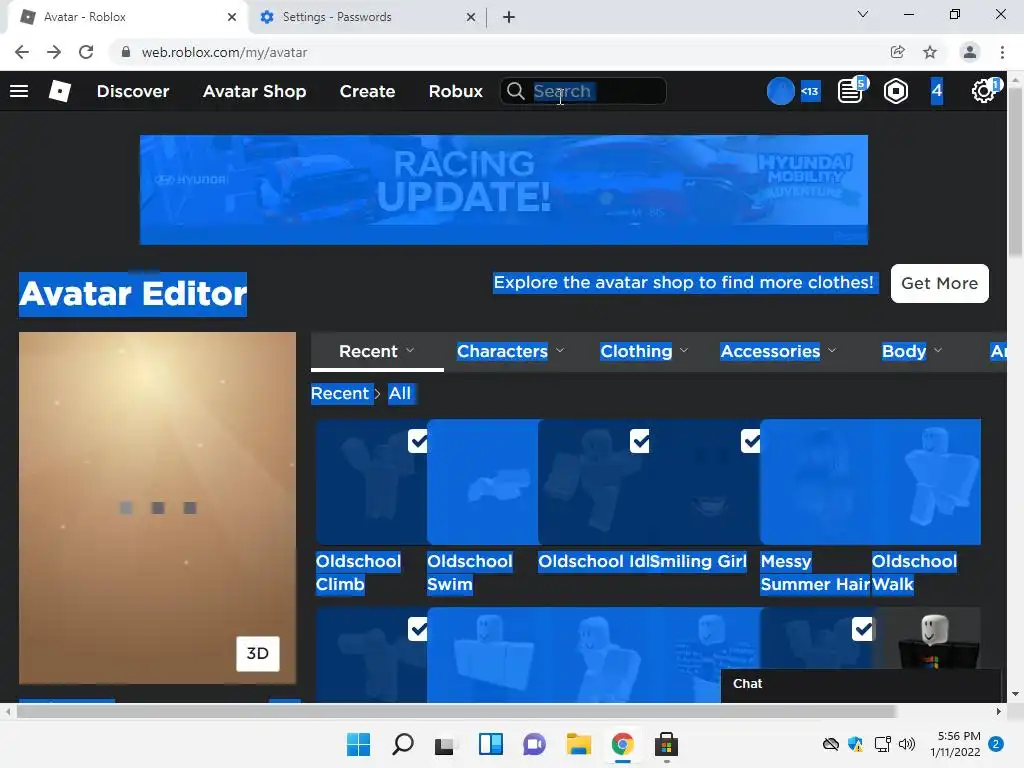Open Avatar Shop in navigation bar

254,91
